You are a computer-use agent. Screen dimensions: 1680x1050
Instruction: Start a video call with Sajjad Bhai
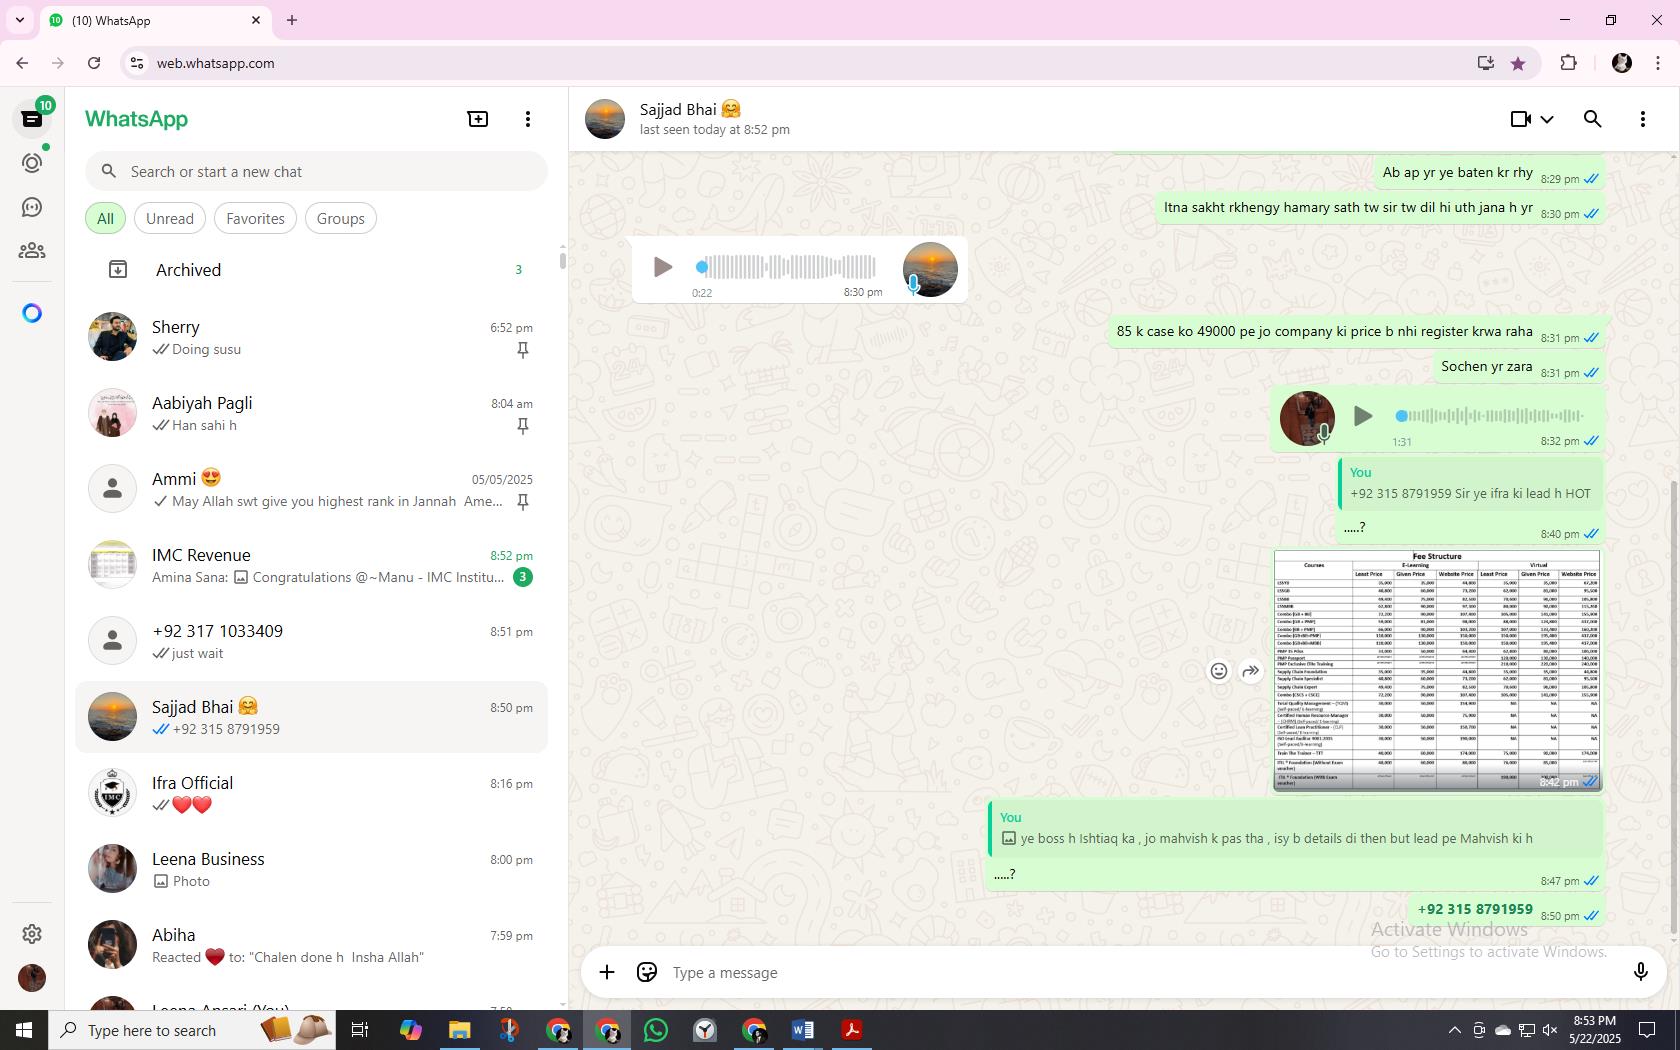[1520, 119]
